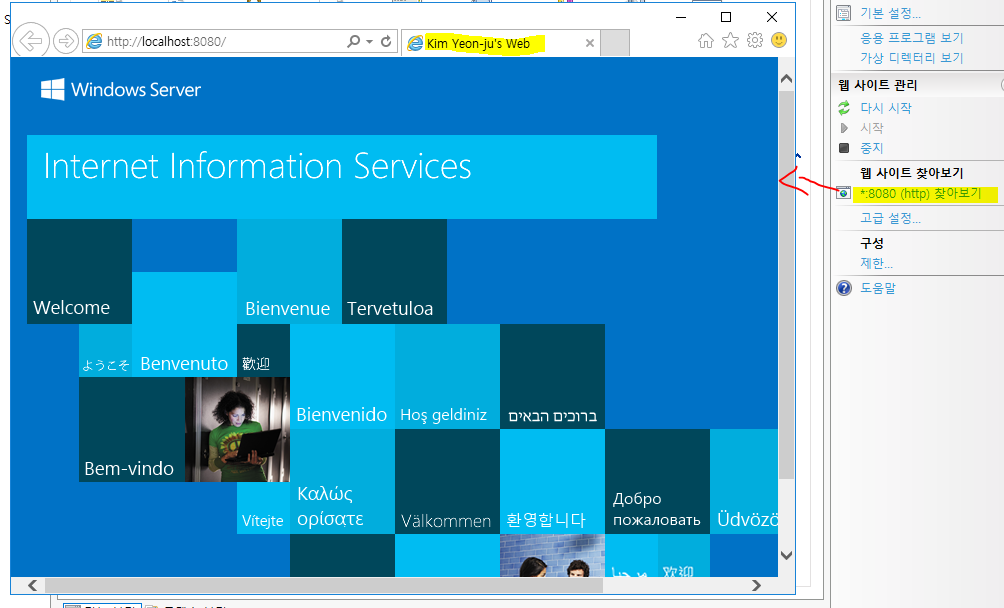
Task: Click the browser forward arrow button
Action: pyautogui.click(x=65, y=41)
